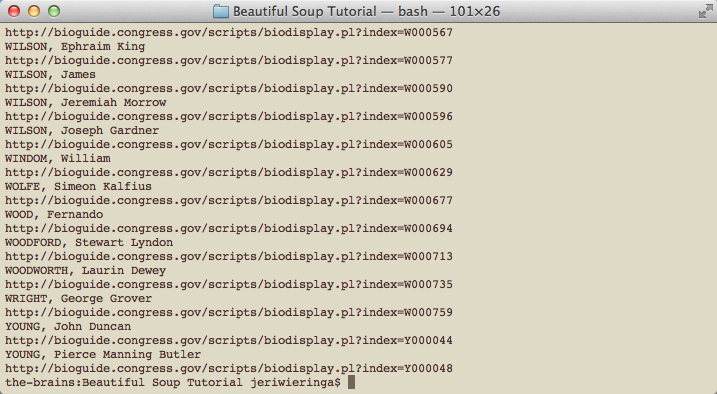Image resolution: width=717 pixels, height=394 pixels.
Task: Click the line 'YOUNG, John Duncan'
Action: 68,326
